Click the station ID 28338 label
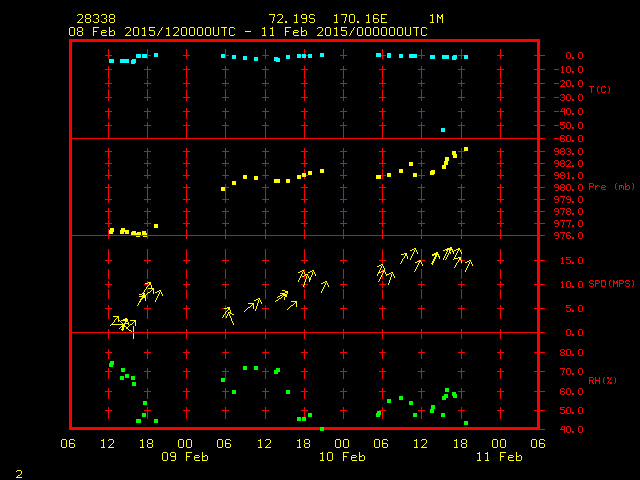The width and height of the screenshot is (640, 480). click(x=94, y=19)
